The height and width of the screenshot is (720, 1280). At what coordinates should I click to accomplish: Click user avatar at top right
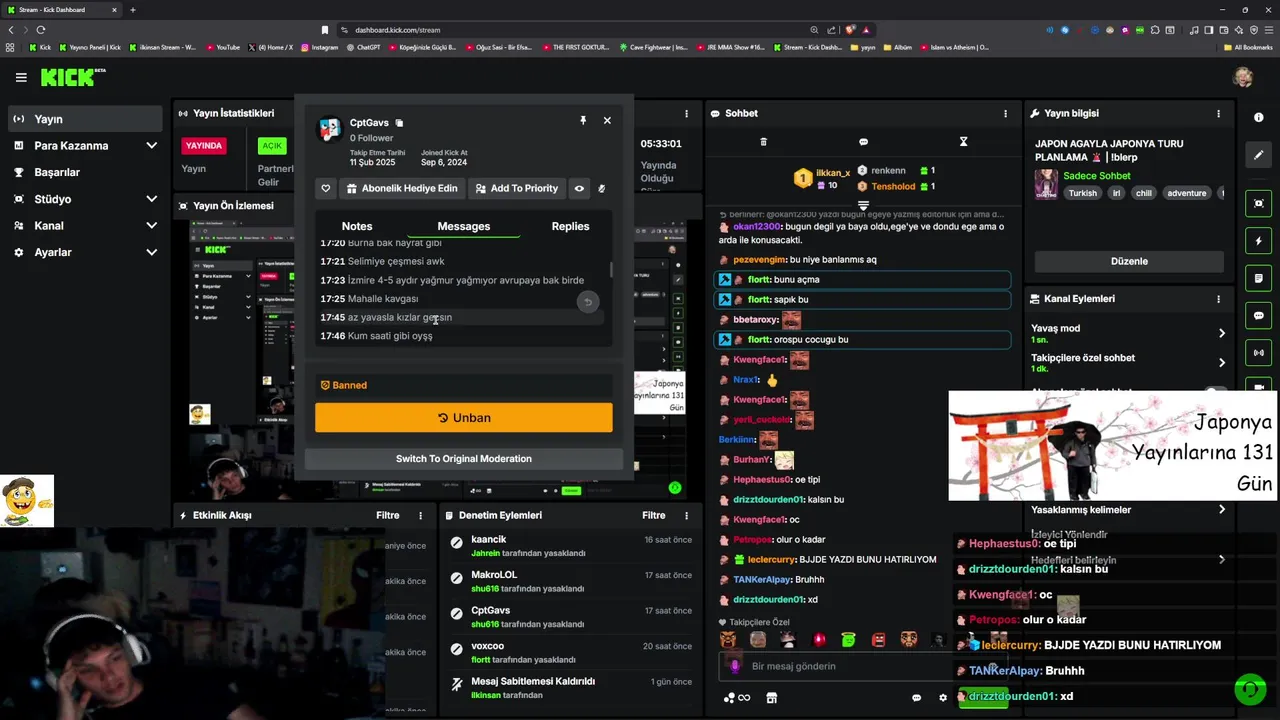click(x=1243, y=77)
